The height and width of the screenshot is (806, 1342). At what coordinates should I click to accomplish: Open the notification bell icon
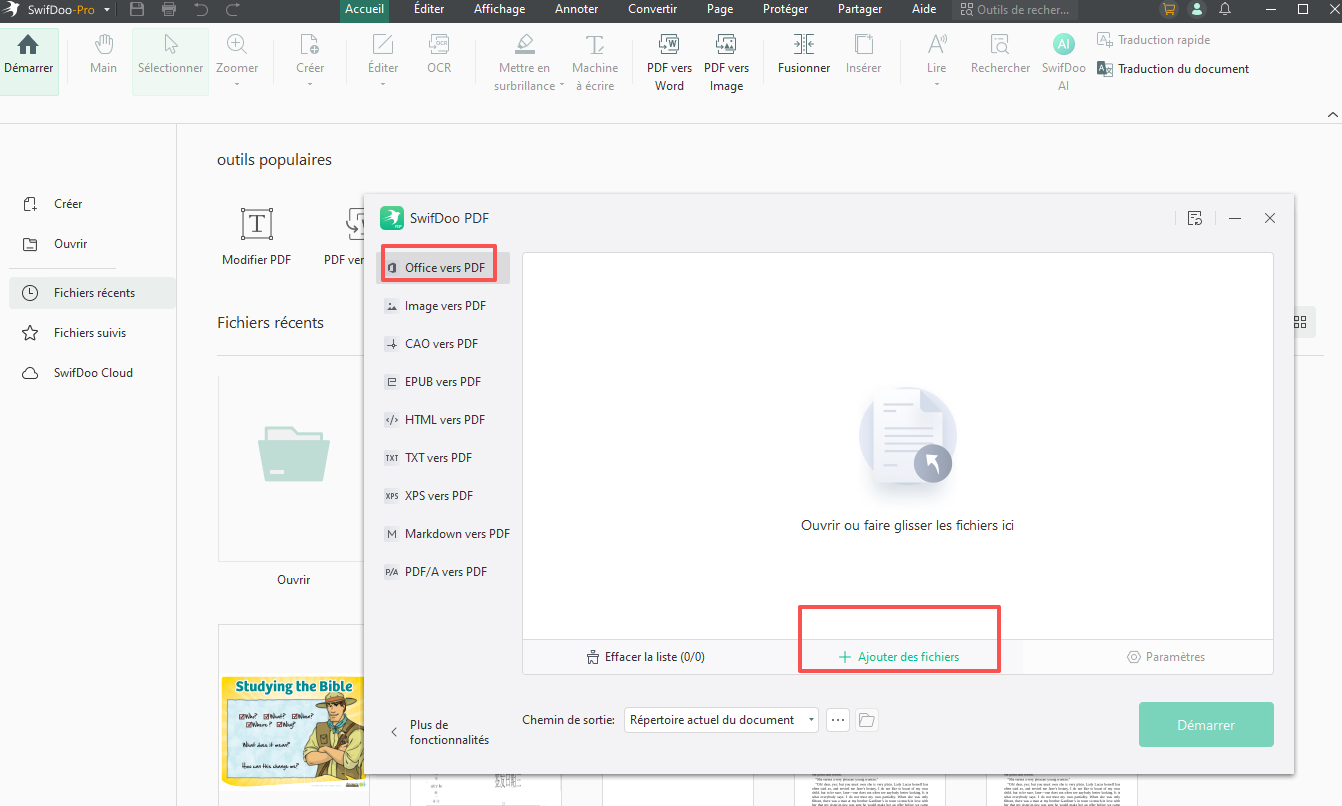click(1225, 10)
